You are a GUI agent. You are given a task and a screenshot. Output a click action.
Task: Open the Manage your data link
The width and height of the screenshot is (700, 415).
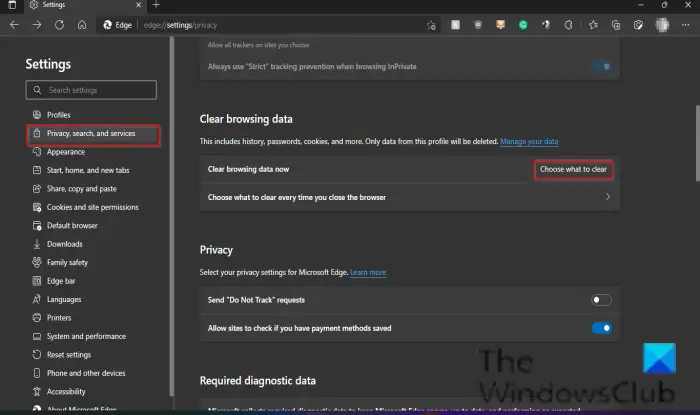[529, 141]
